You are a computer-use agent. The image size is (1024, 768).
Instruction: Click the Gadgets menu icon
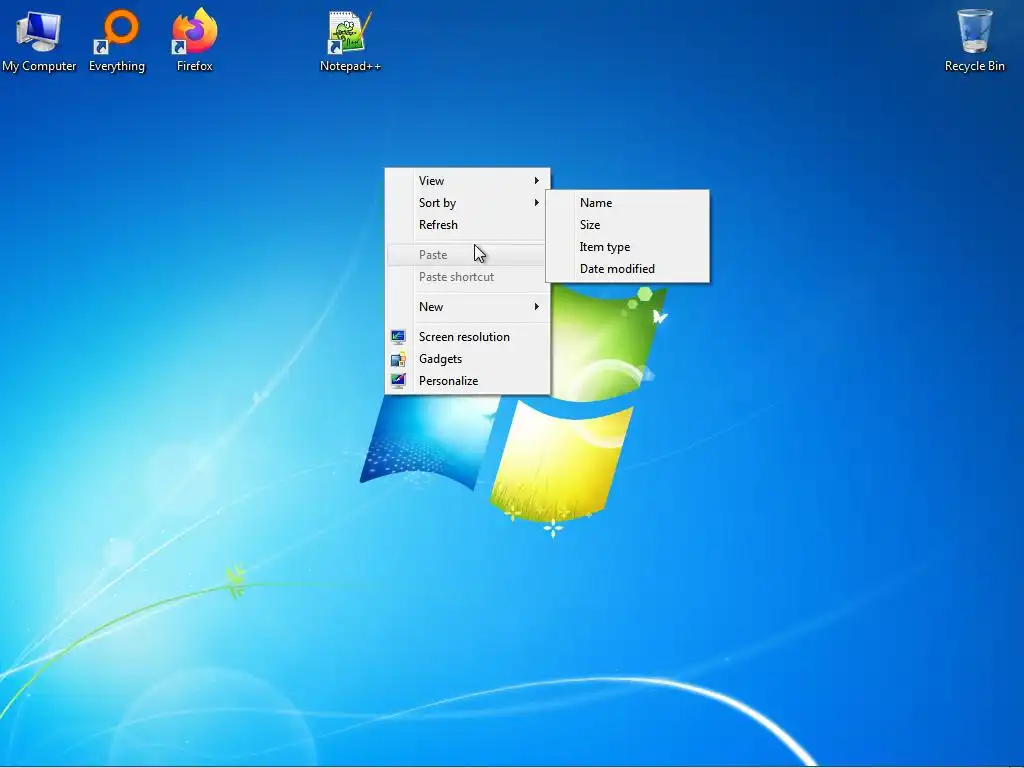click(398, 359)
